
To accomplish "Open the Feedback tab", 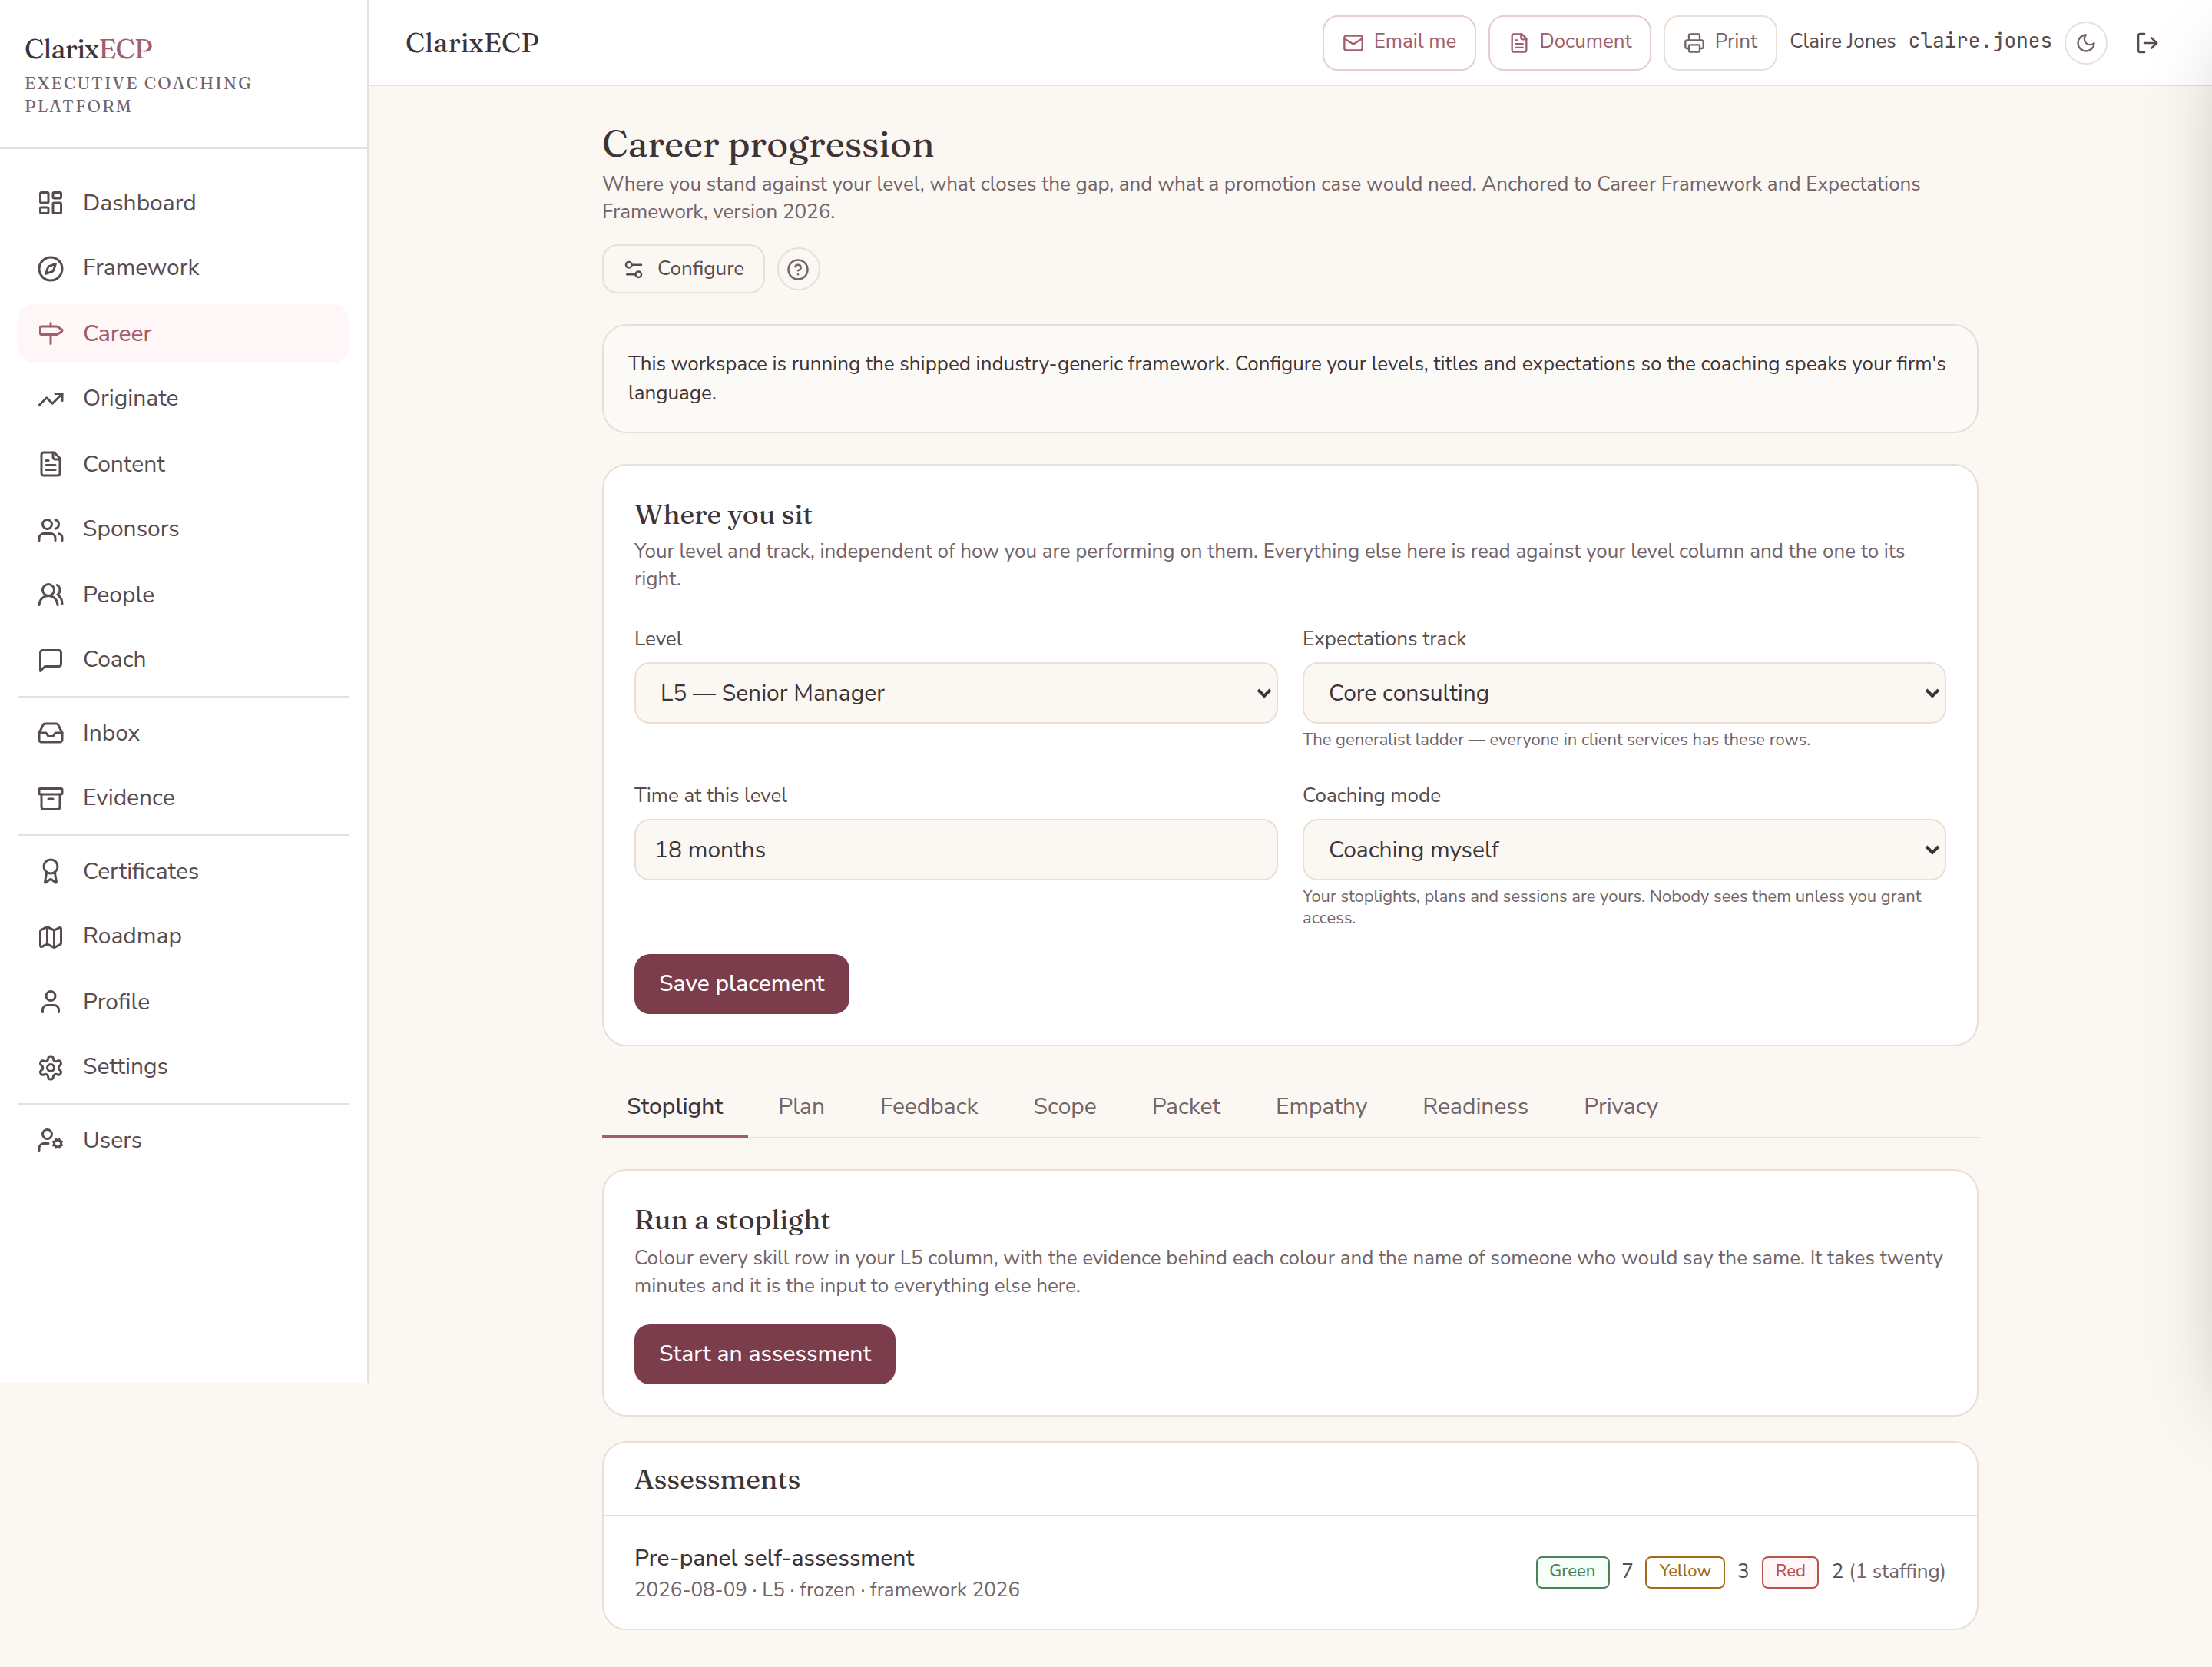I will [x=929, y=1106].
